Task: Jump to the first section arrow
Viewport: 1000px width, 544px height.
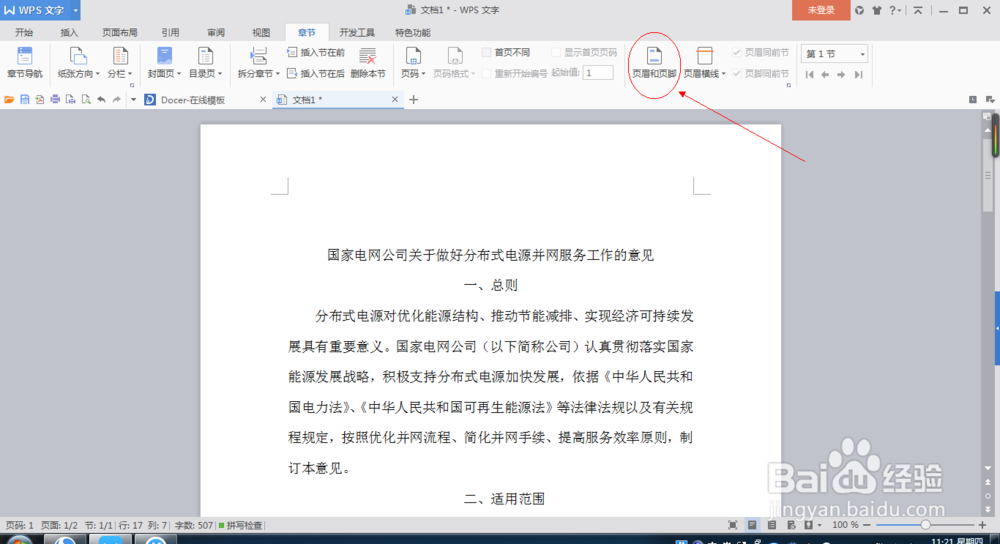Action: tap(809, 75)
